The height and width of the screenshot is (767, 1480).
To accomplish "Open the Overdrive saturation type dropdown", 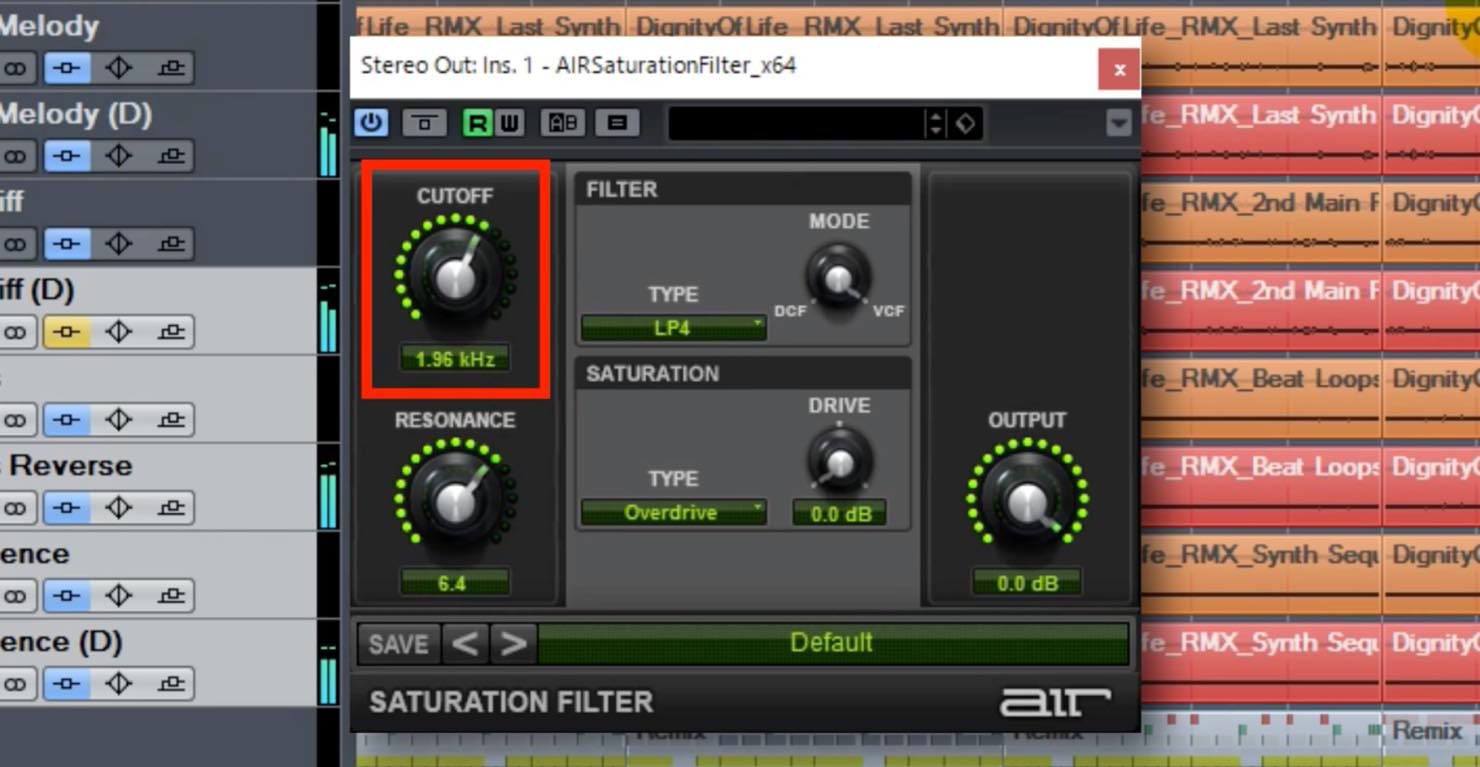I will click(674, 513).
